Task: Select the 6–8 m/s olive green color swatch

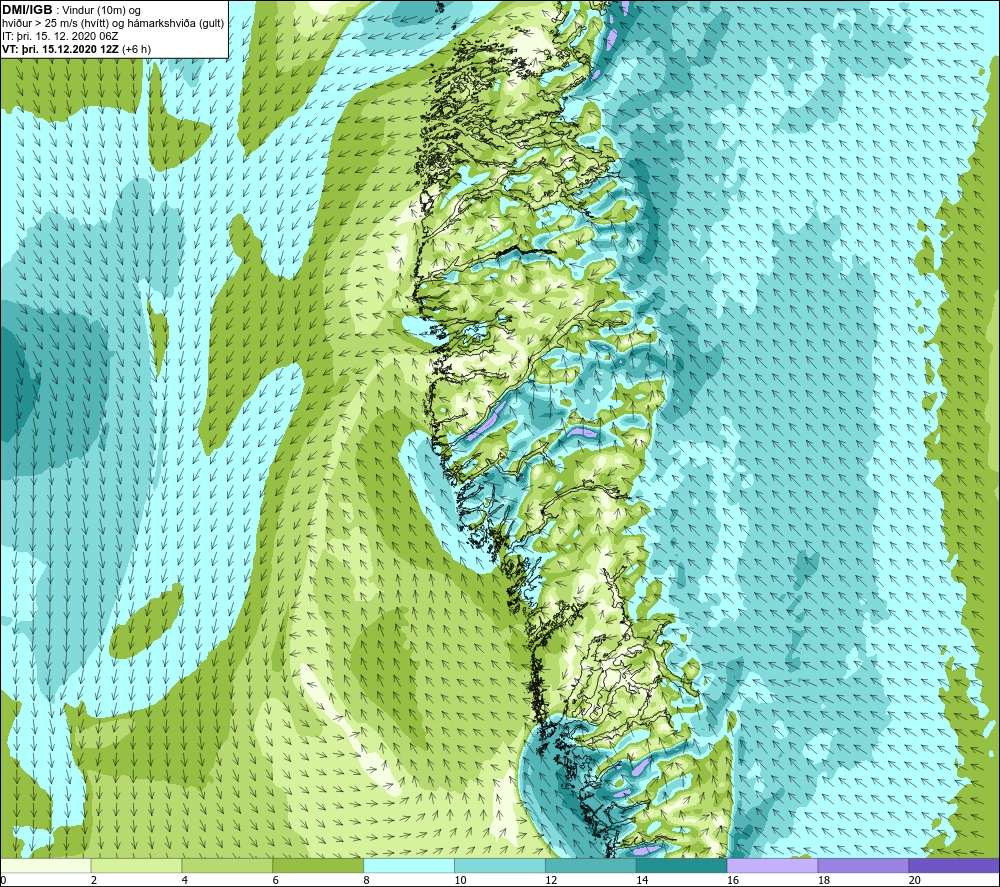Action: point(318,865)
